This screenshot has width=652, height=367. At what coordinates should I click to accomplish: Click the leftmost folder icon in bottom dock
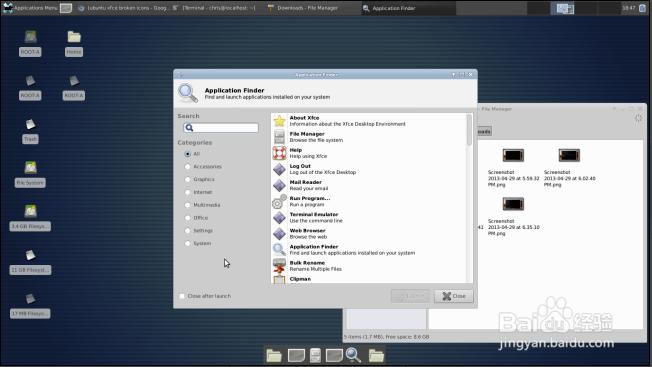pos(274,355)
